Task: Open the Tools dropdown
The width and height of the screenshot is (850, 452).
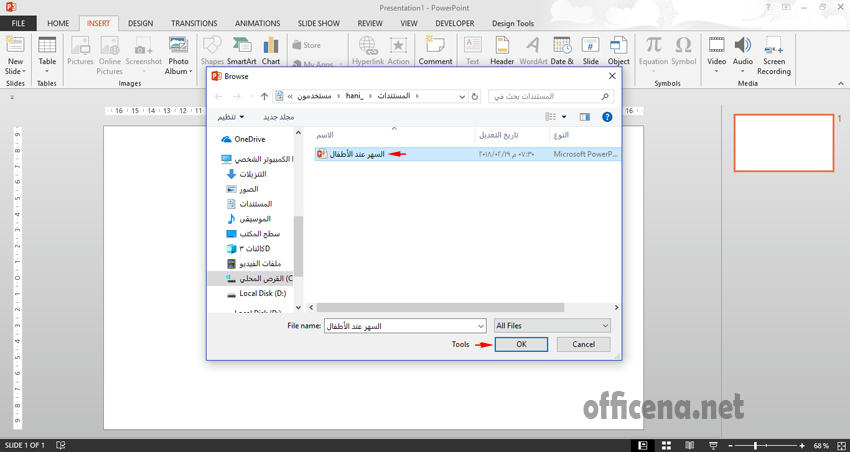Action: 460,344
